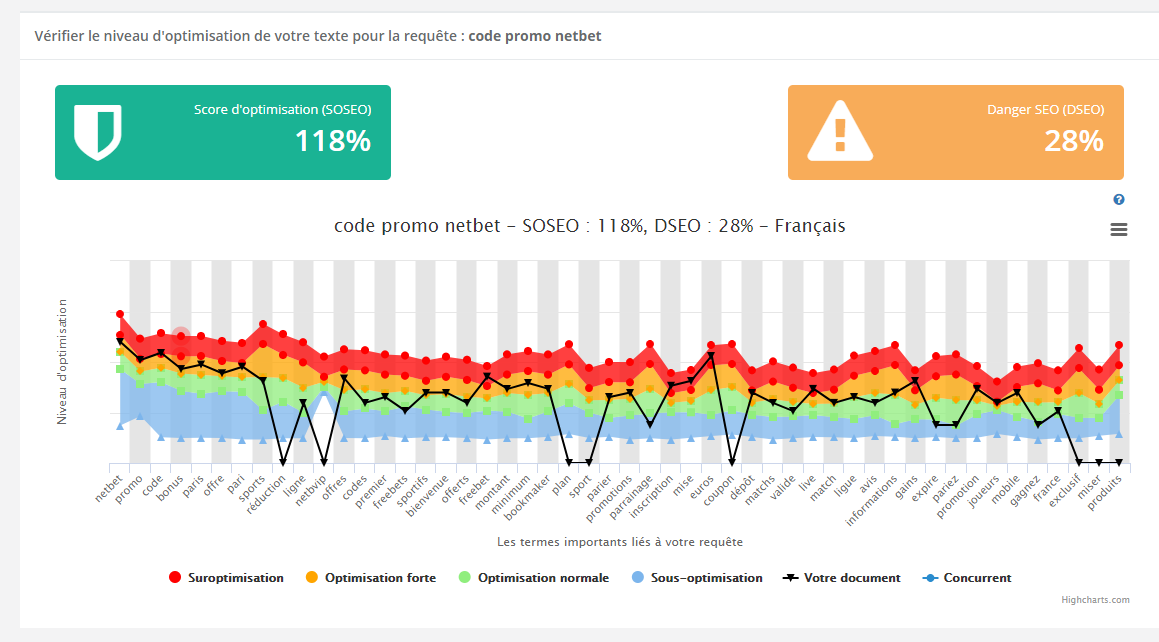Click the chart title text
The height and width of the screenshot is (642, 1159).
(x=589, y=226)
